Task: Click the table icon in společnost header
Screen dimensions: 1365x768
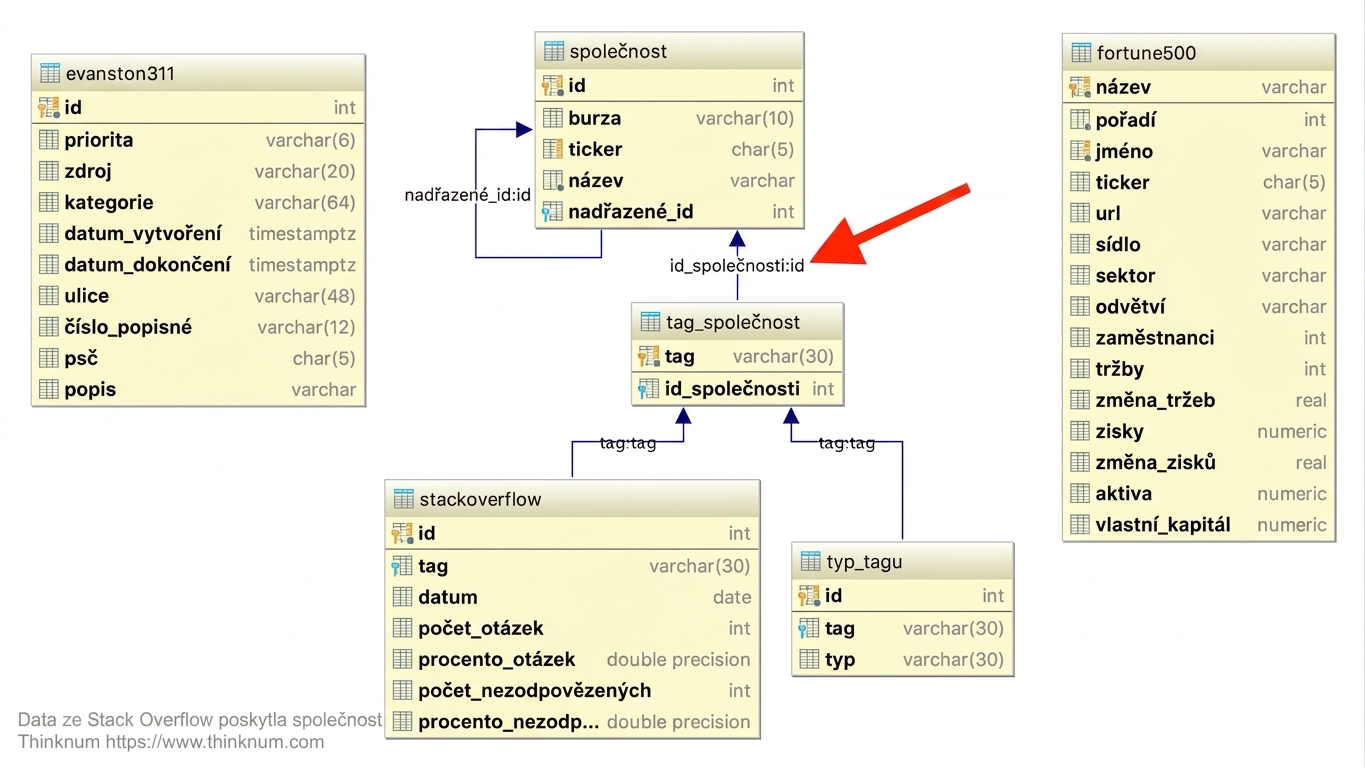Action: [x=554, y=51]
